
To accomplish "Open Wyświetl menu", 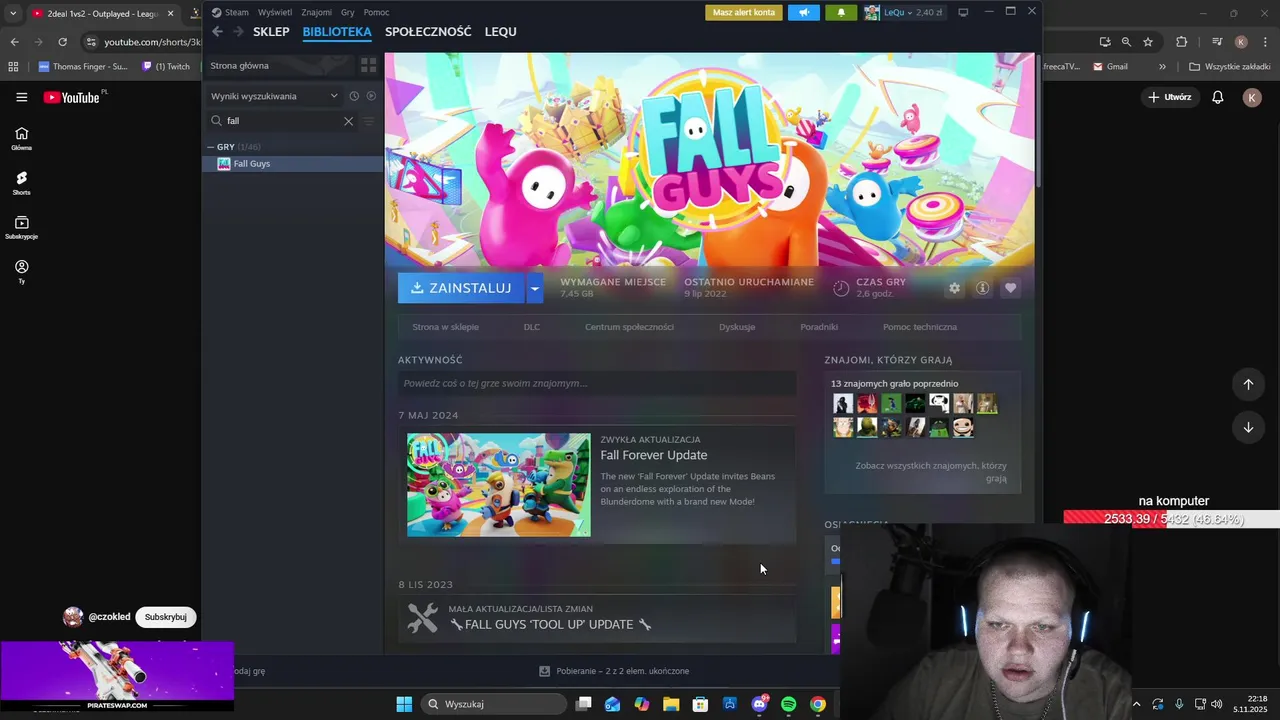I will tap(275, 12).
